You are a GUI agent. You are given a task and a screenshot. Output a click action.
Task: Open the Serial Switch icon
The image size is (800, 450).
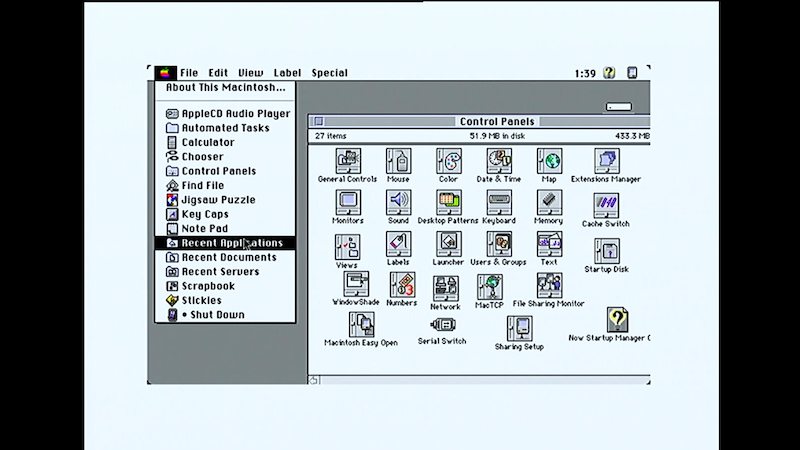(443, 324)
